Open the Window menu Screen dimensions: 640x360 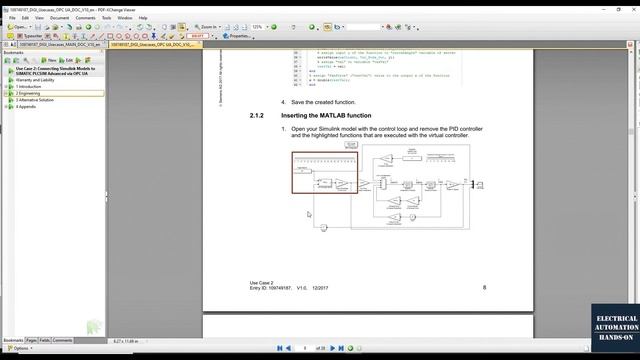coord(125,18)
